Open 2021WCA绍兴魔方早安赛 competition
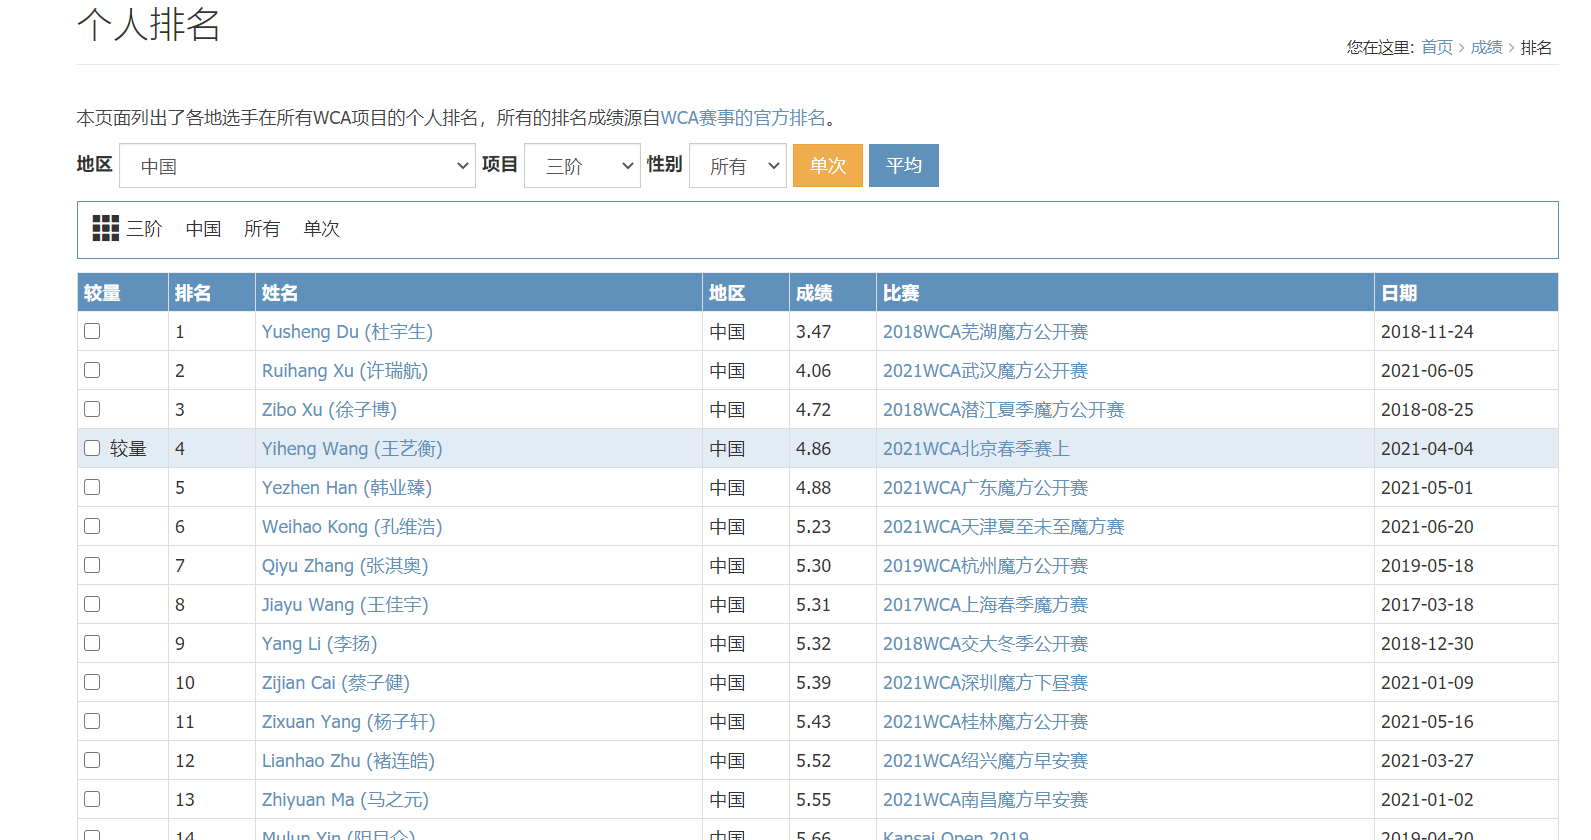This screenshot has width=1591, height=840. (x=985, y=760)
